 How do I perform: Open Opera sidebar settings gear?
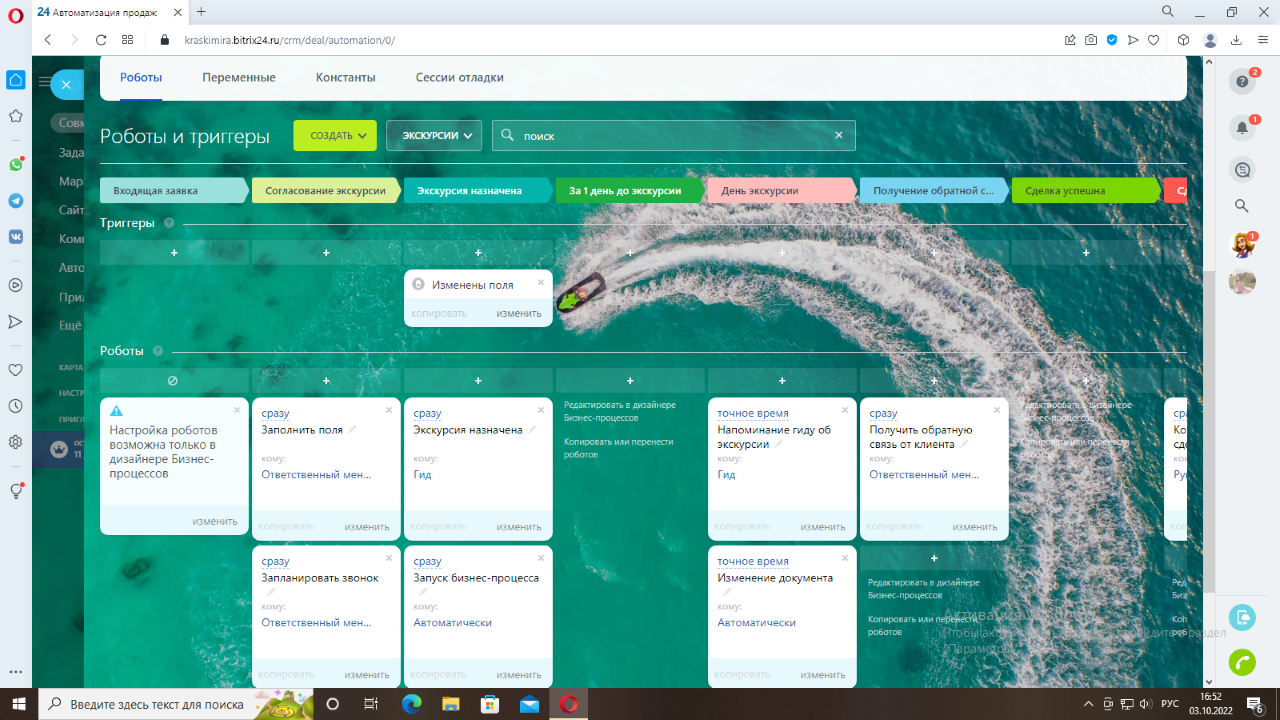click(x=16, y=442)
